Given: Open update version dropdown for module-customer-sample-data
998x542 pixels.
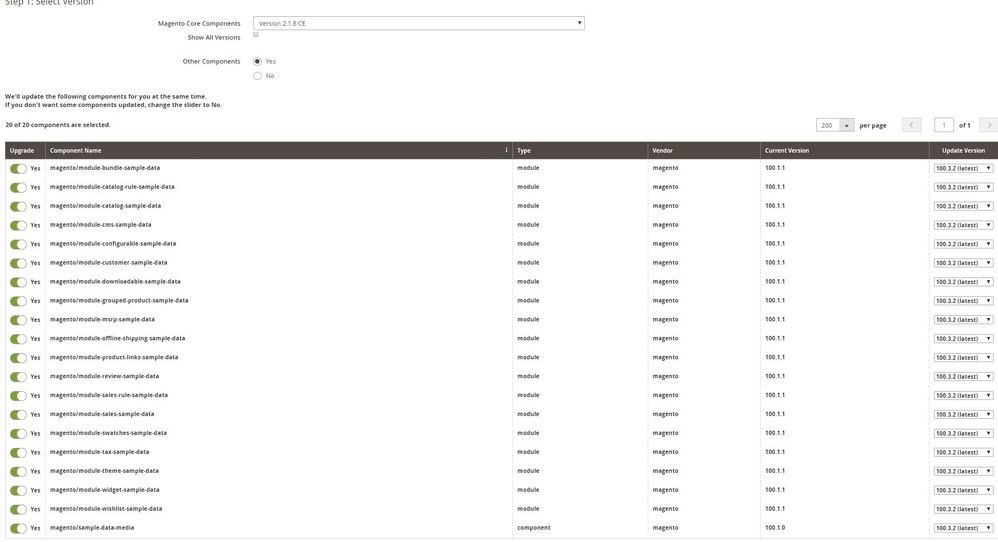Looking at the screenshot, I should tap(963, 263).
